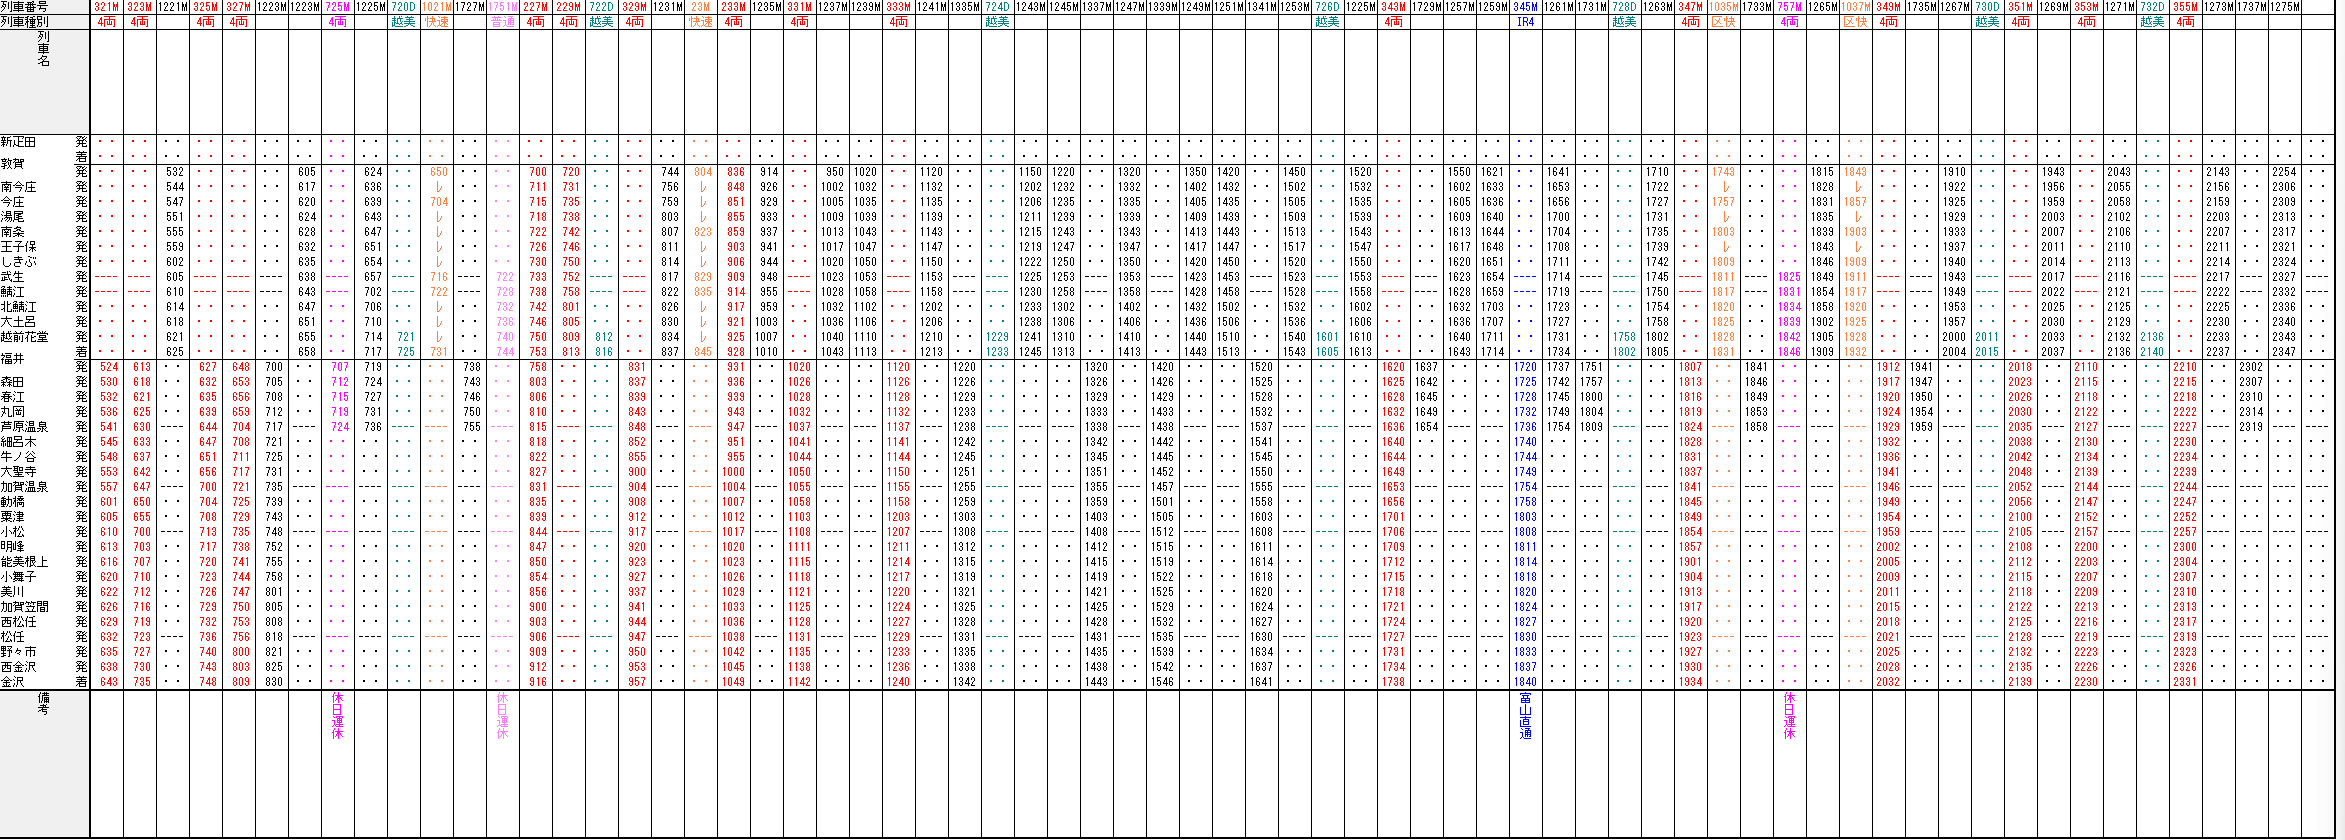The width and height of the screenshot is (2345, 840).
Task: Click the 列車番号 row header
Action: click(25, 7)
